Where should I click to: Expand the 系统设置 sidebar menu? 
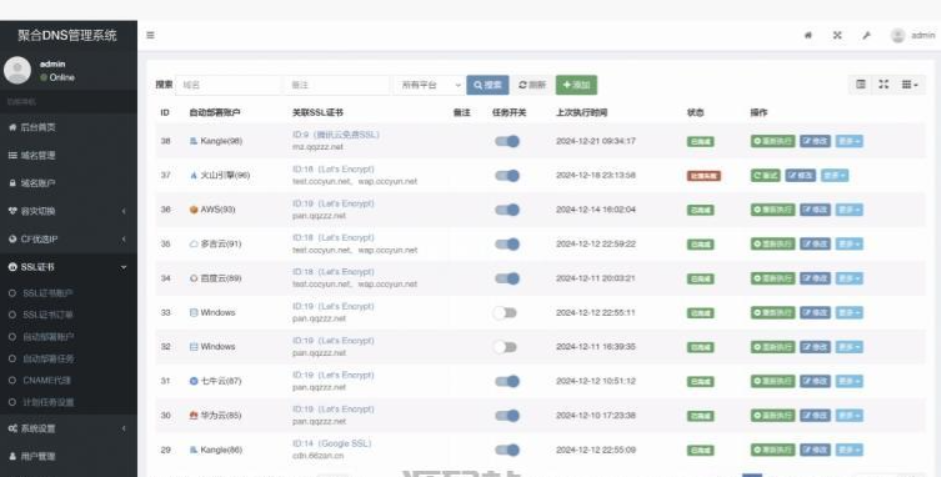click(68, 428)
